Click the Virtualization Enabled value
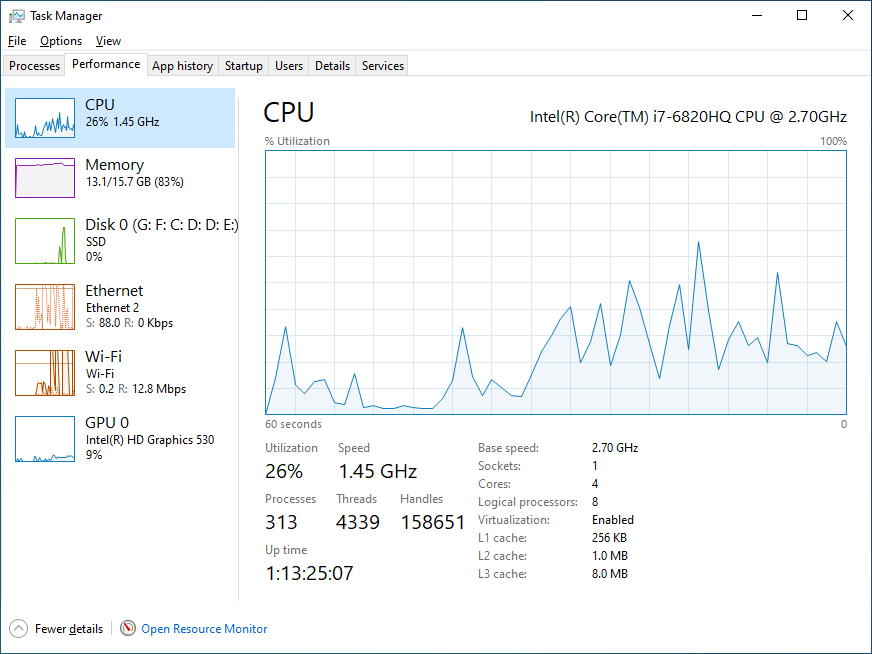The height and width of the screenshot is (654, 872). click(613, 520)
